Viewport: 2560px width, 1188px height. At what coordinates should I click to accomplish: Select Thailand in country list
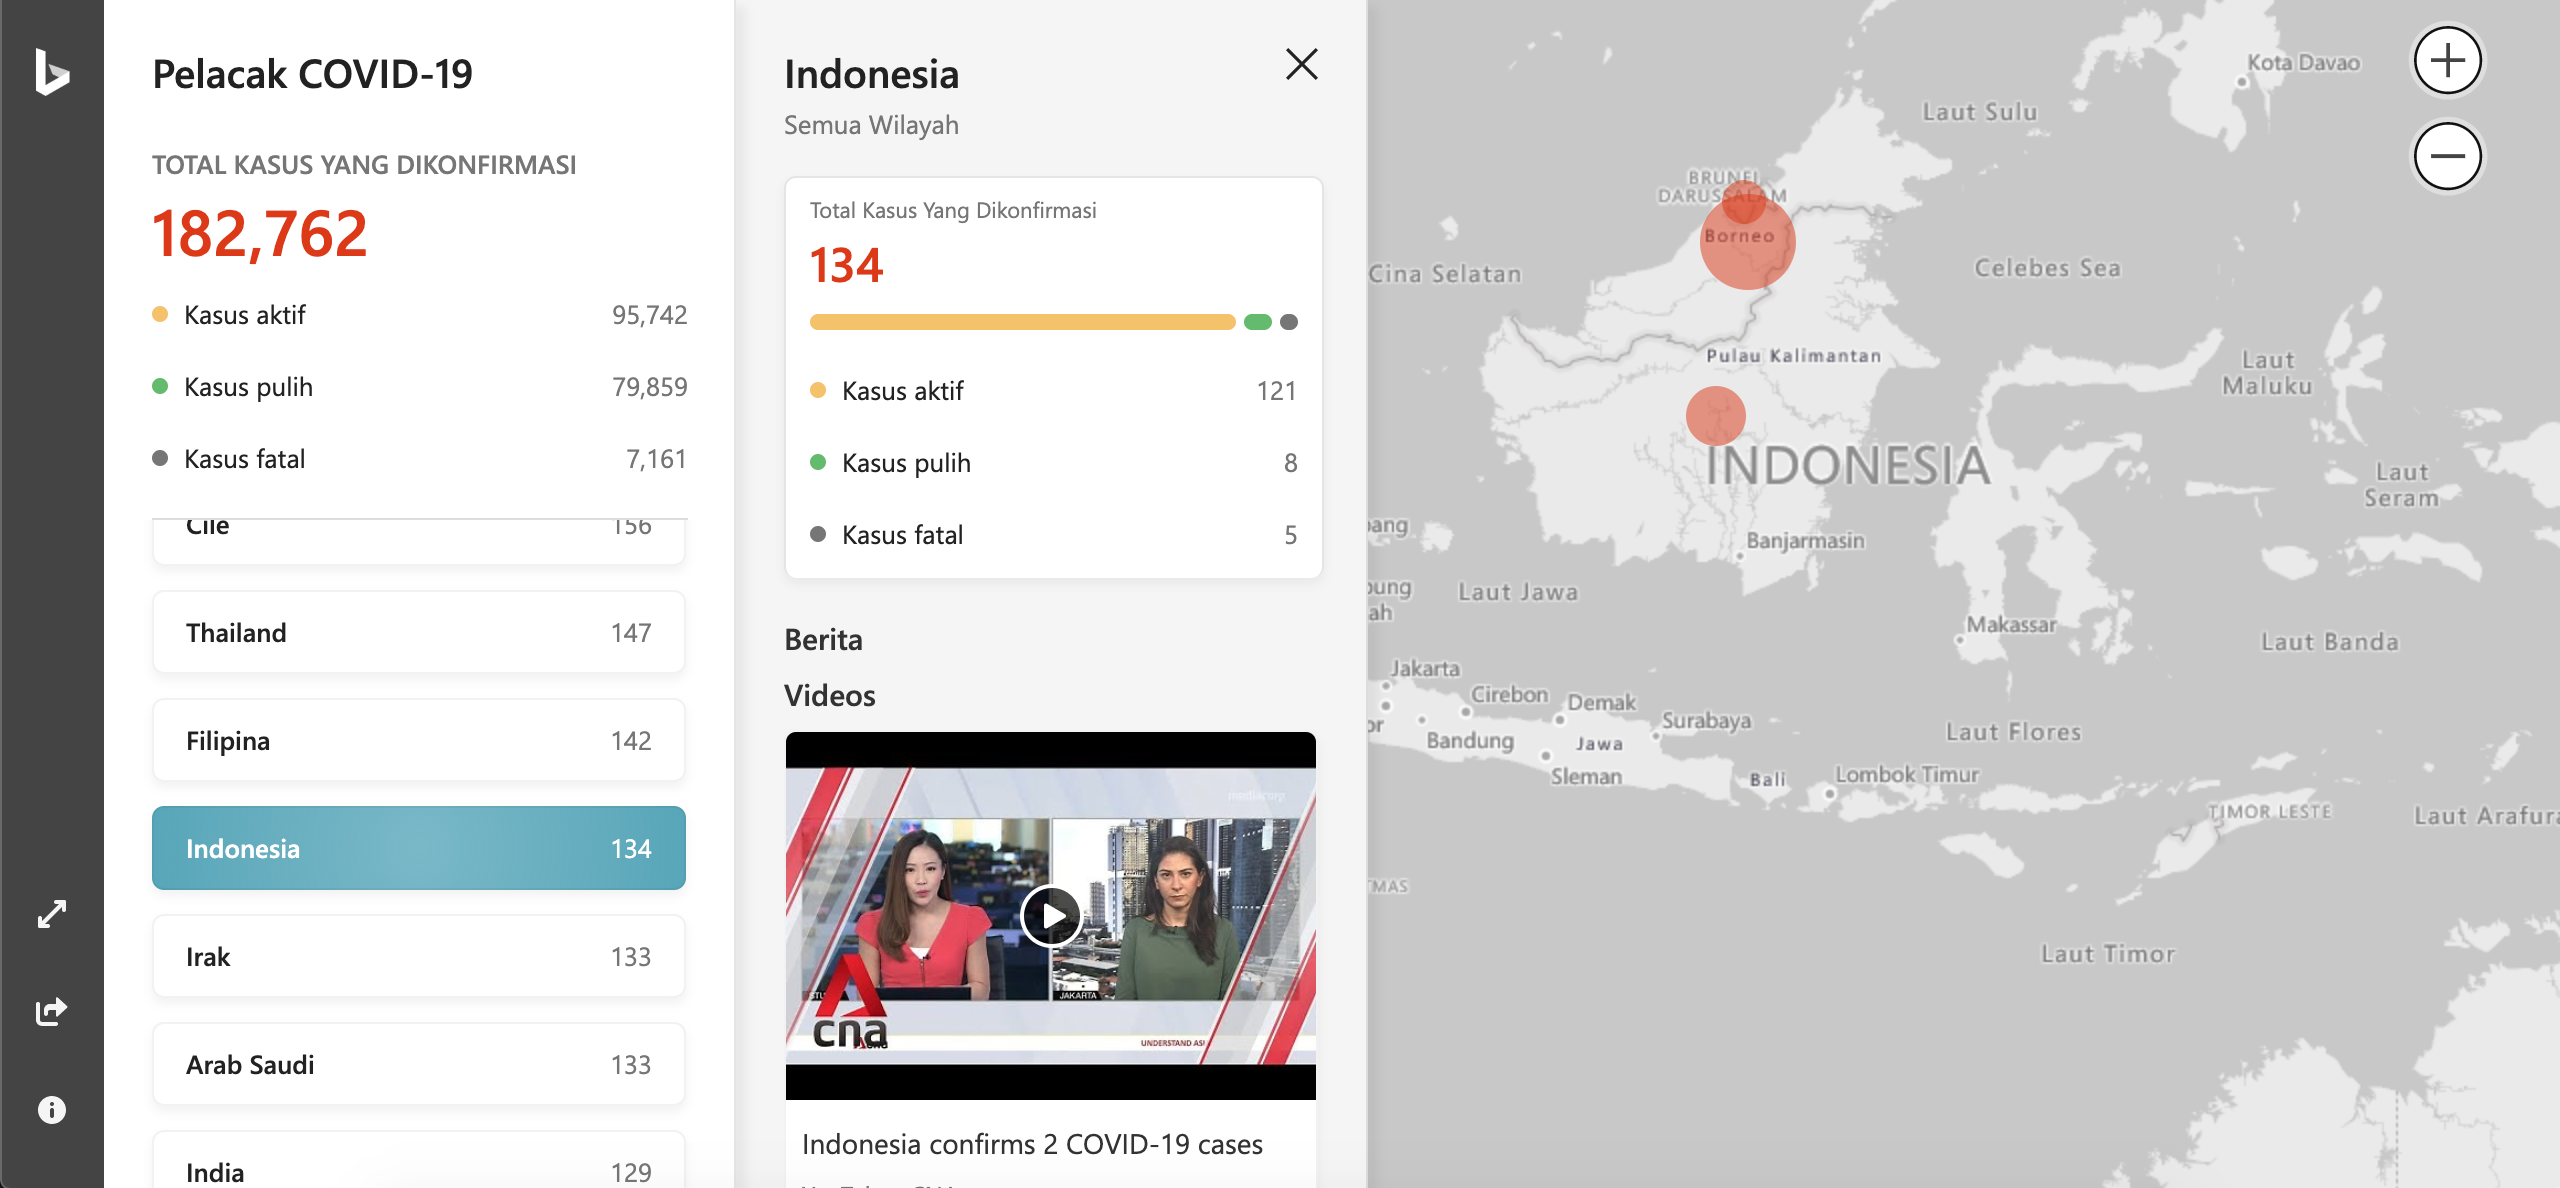418,632
